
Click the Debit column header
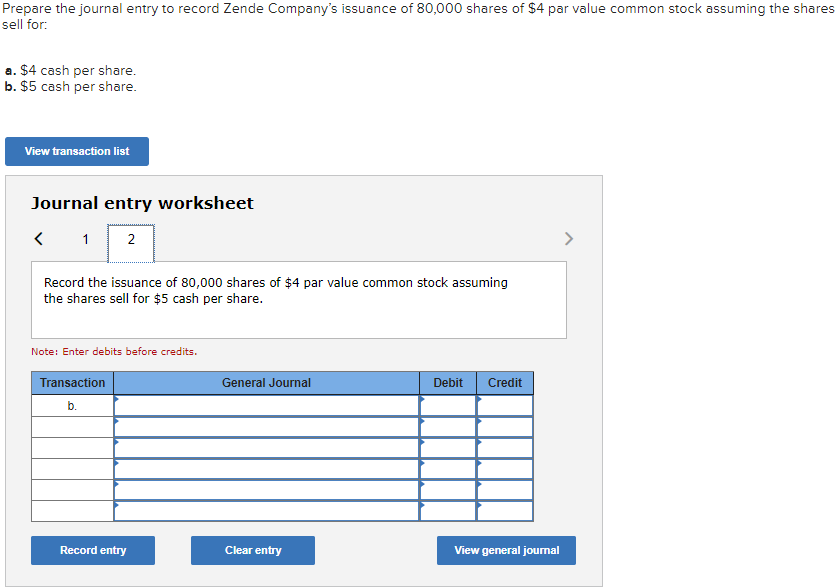[x=447, y=383]
